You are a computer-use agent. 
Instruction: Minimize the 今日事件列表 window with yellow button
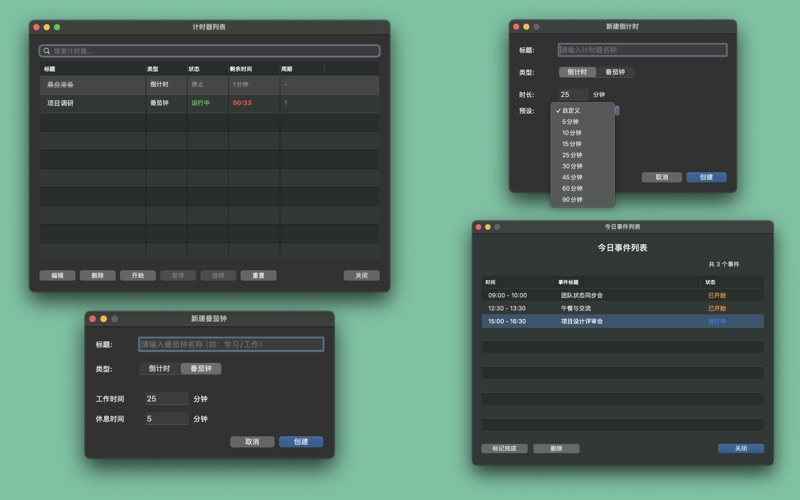488,227
